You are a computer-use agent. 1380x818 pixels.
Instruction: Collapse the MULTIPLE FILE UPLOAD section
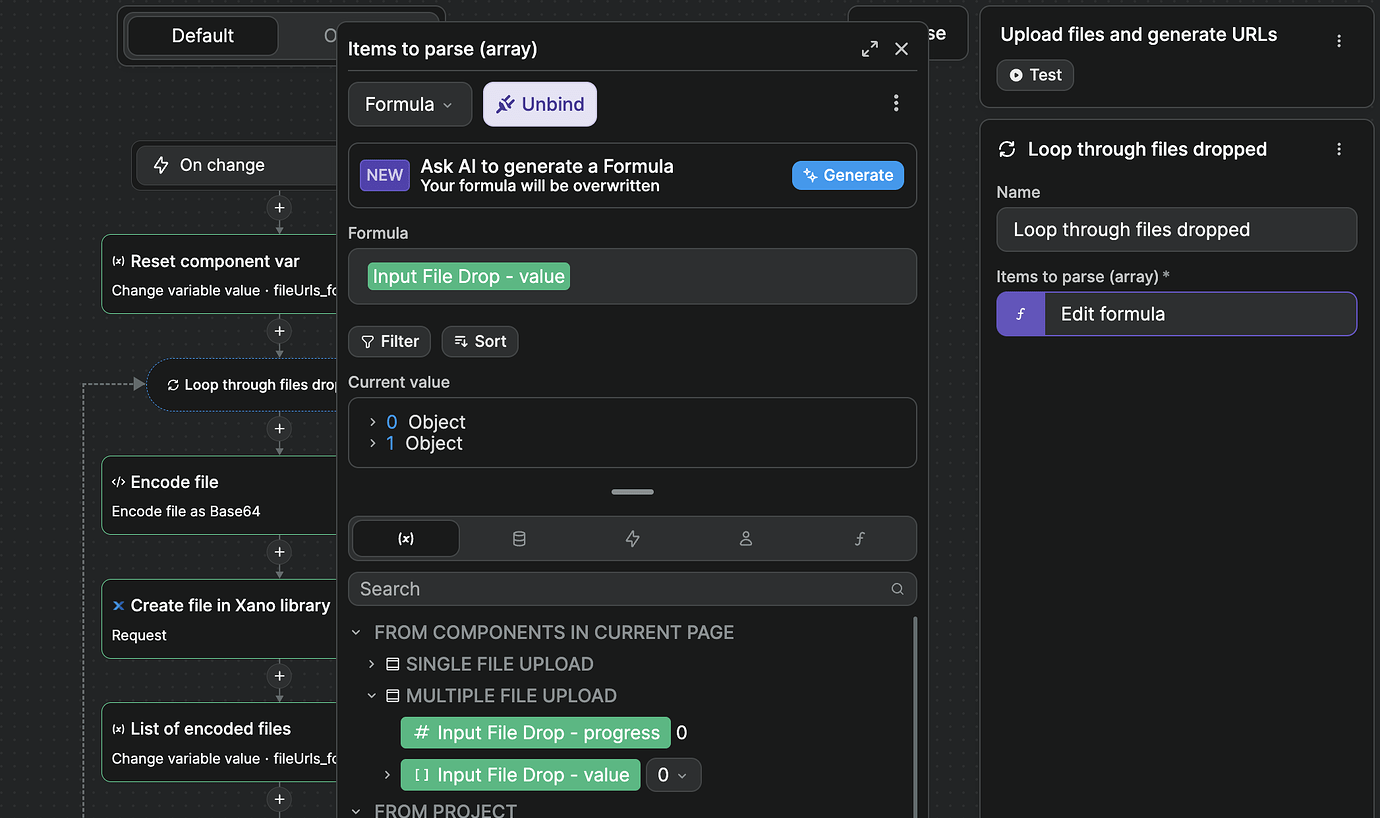coord(372,696)
